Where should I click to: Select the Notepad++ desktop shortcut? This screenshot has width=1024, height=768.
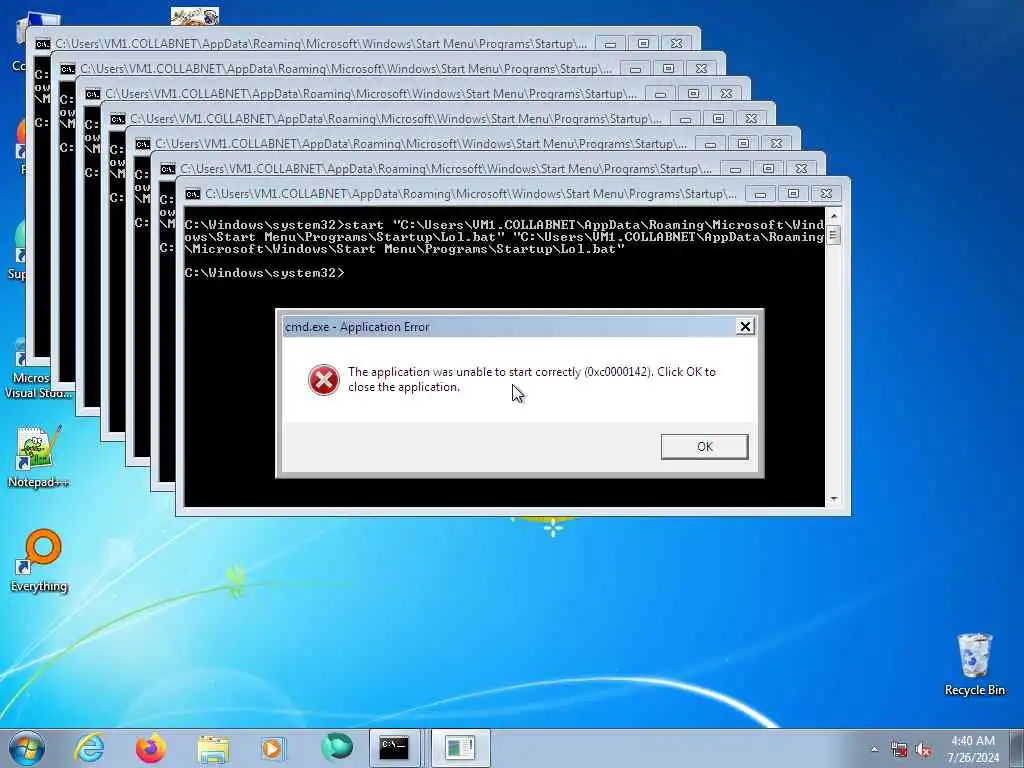pos(38,458)
